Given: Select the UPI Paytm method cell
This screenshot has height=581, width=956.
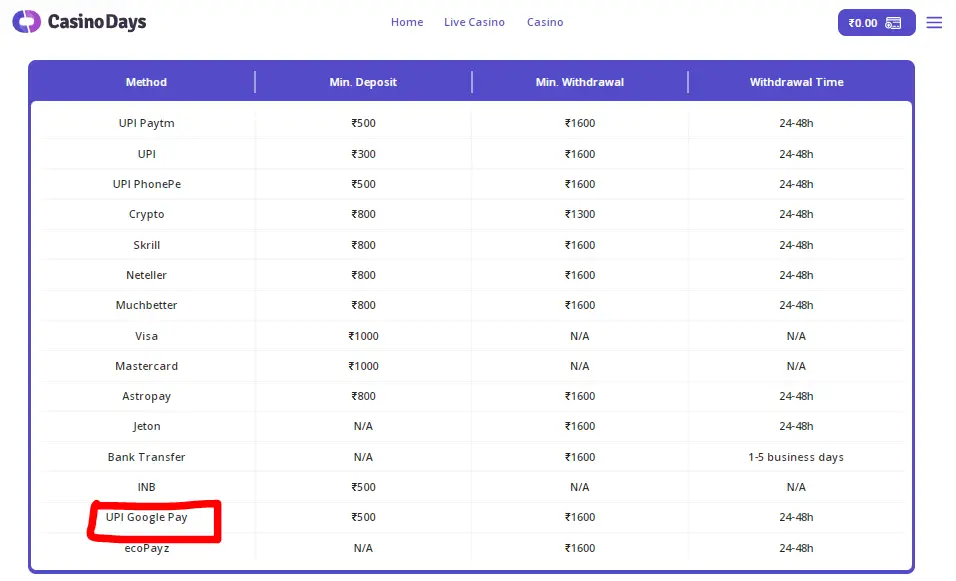Looking at the screenshot, I should (x=147, y=123).
